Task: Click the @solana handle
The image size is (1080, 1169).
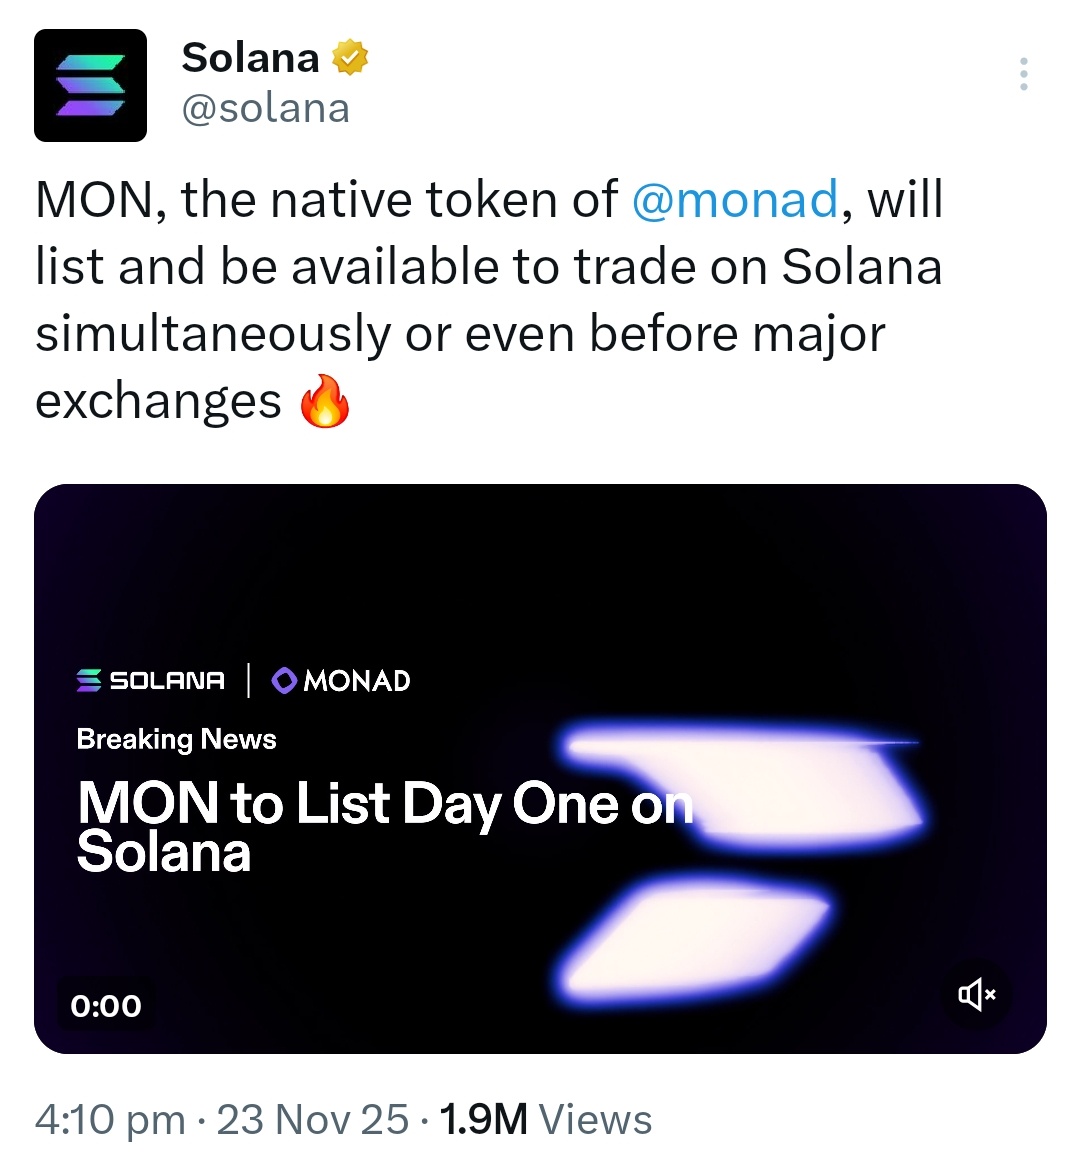Action: pyautogui.click(x=266, y=108)
